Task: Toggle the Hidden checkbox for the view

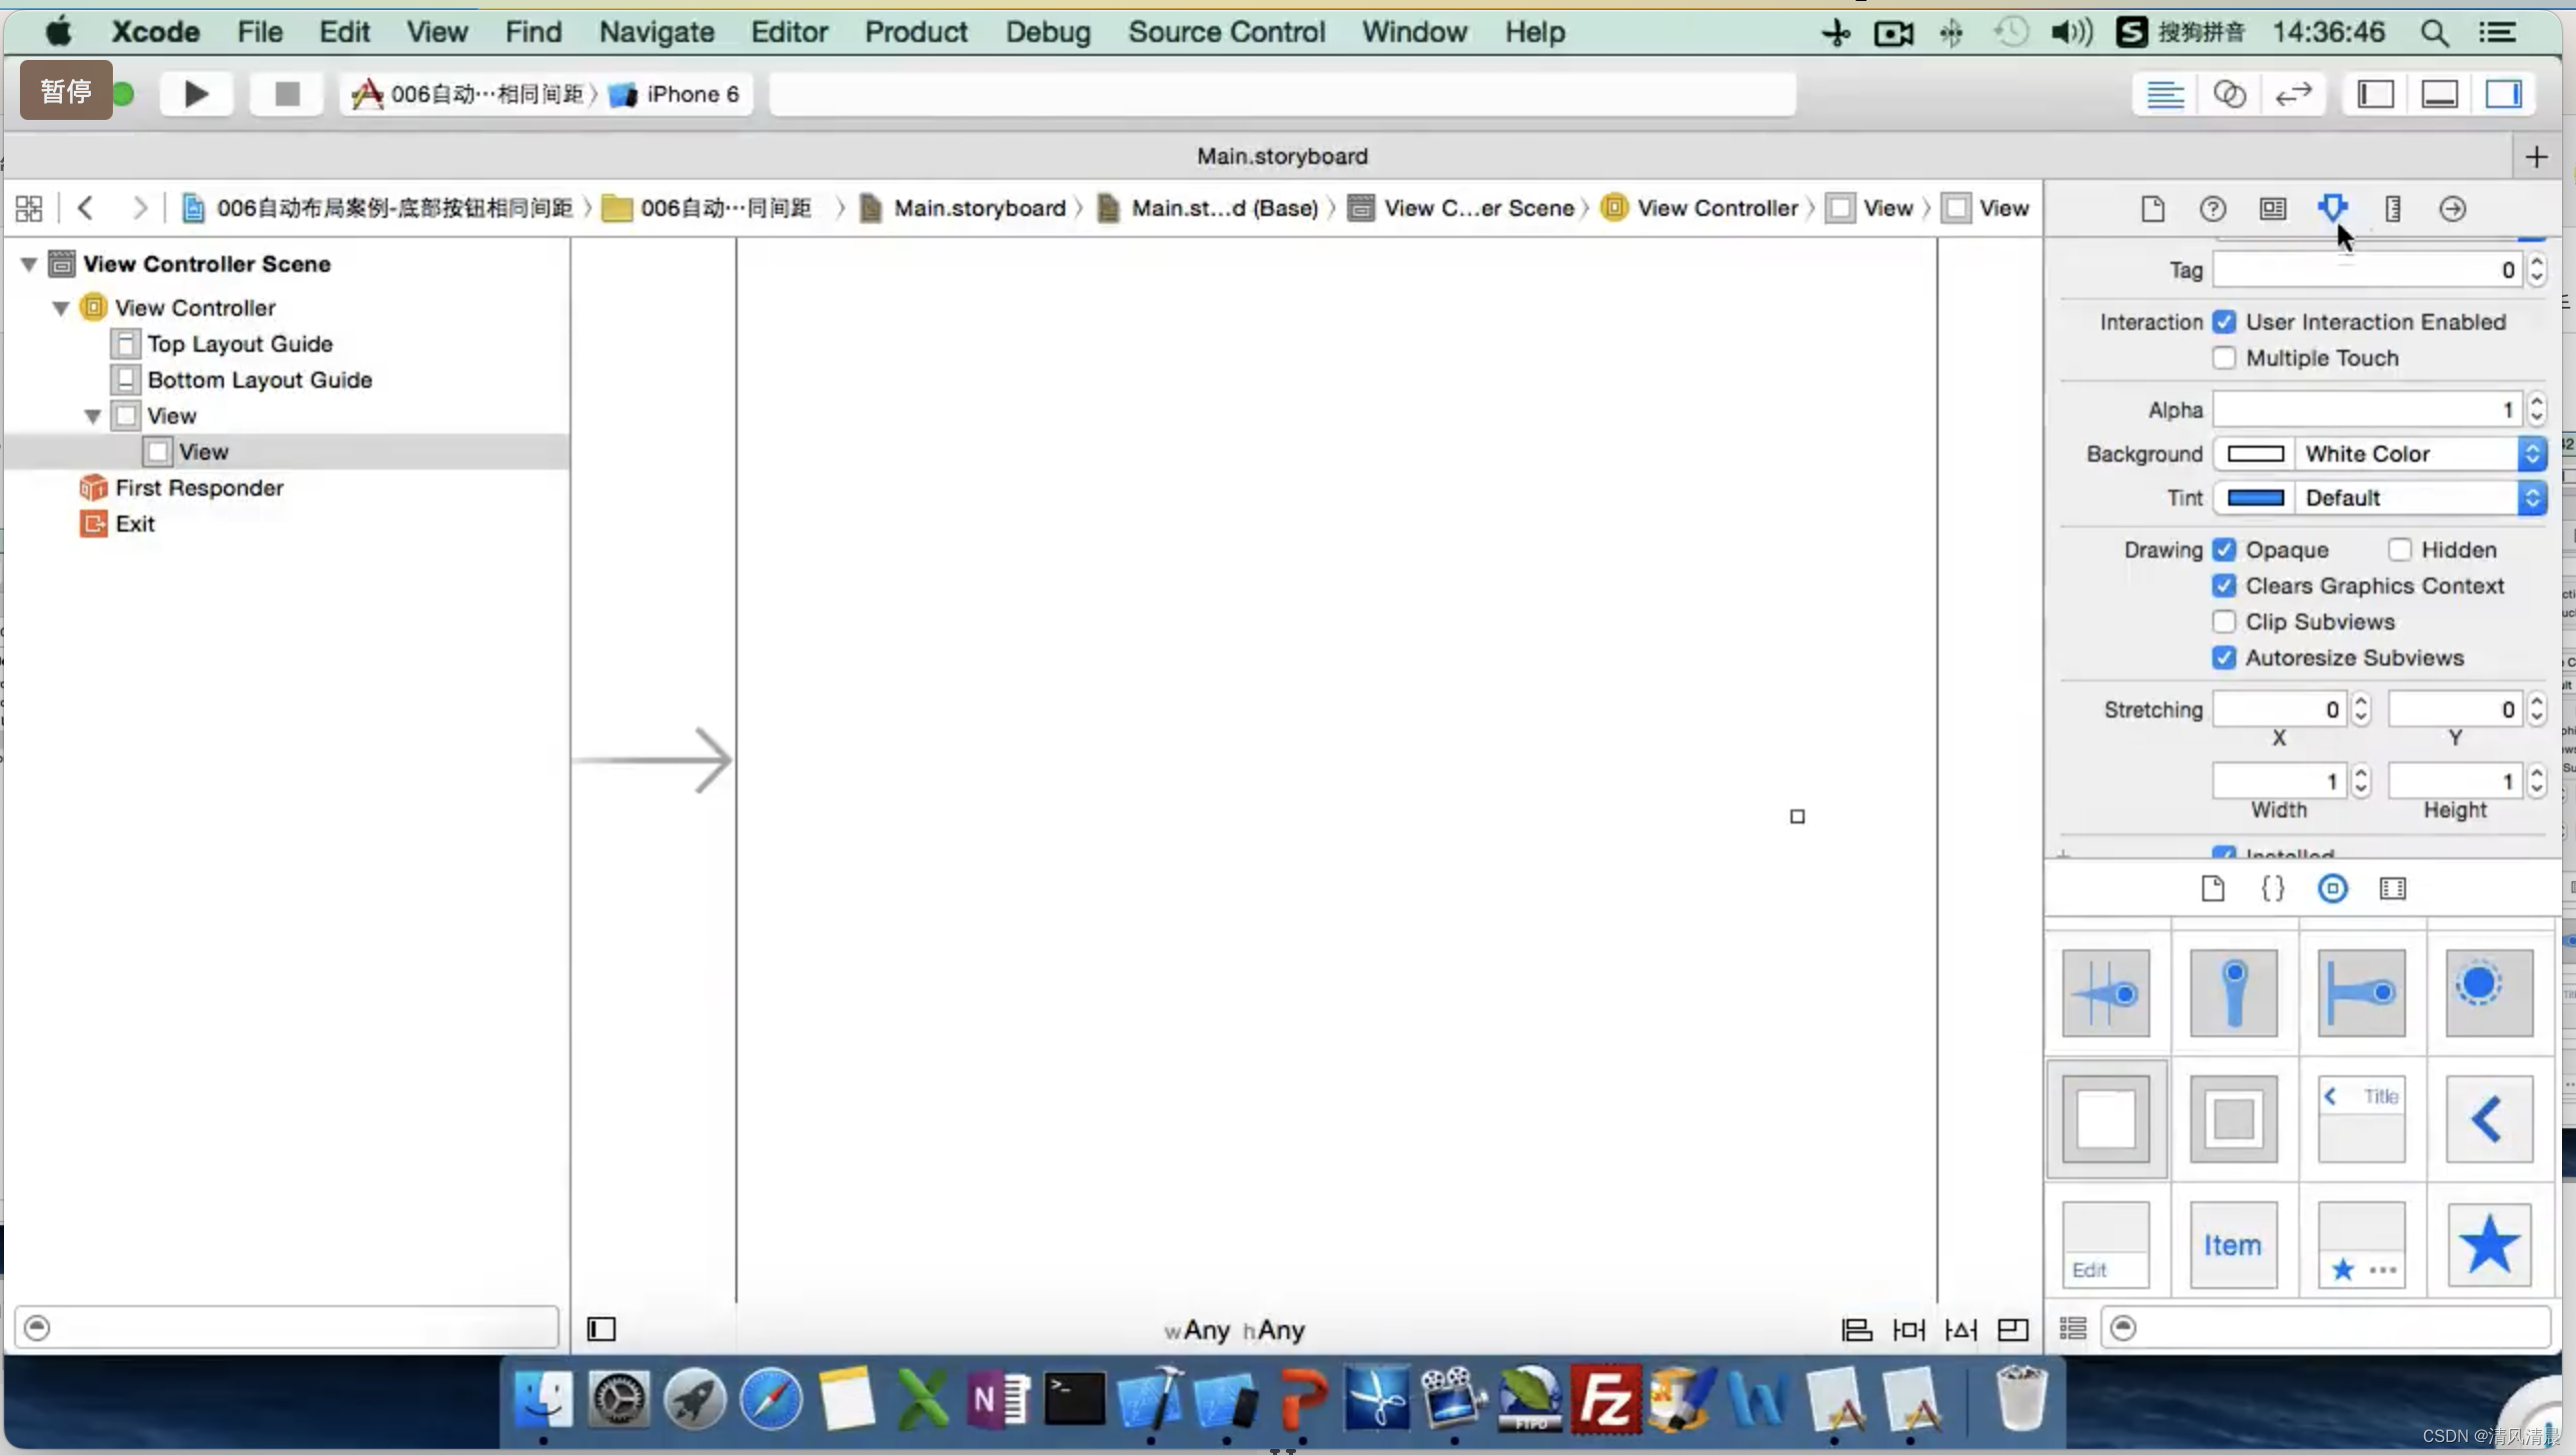Action: point(2401,551)
